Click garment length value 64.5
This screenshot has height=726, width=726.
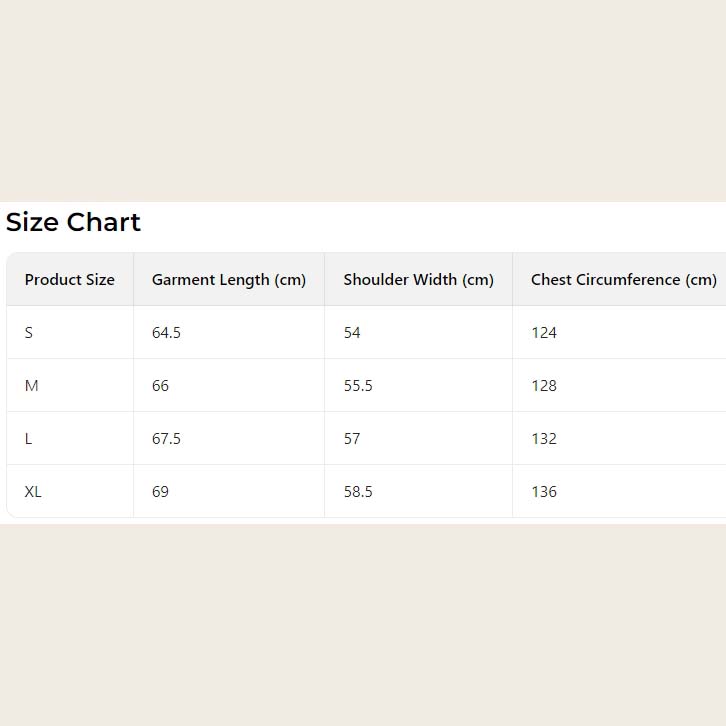[x=166, y=333]
